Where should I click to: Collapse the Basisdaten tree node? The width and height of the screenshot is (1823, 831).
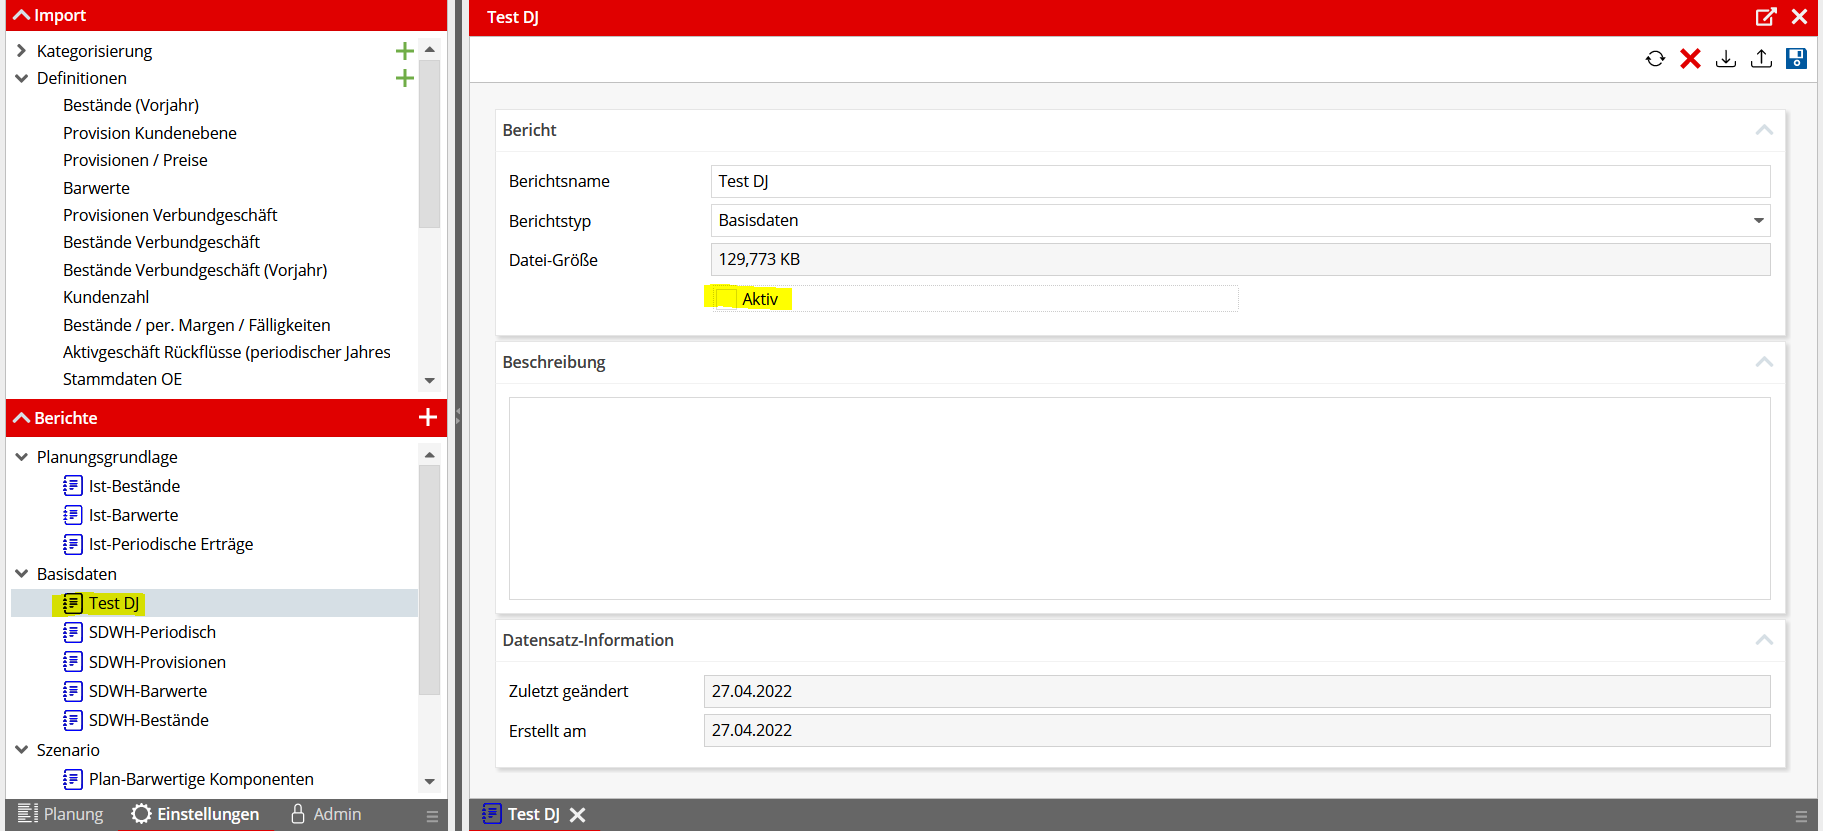point(21,574)
